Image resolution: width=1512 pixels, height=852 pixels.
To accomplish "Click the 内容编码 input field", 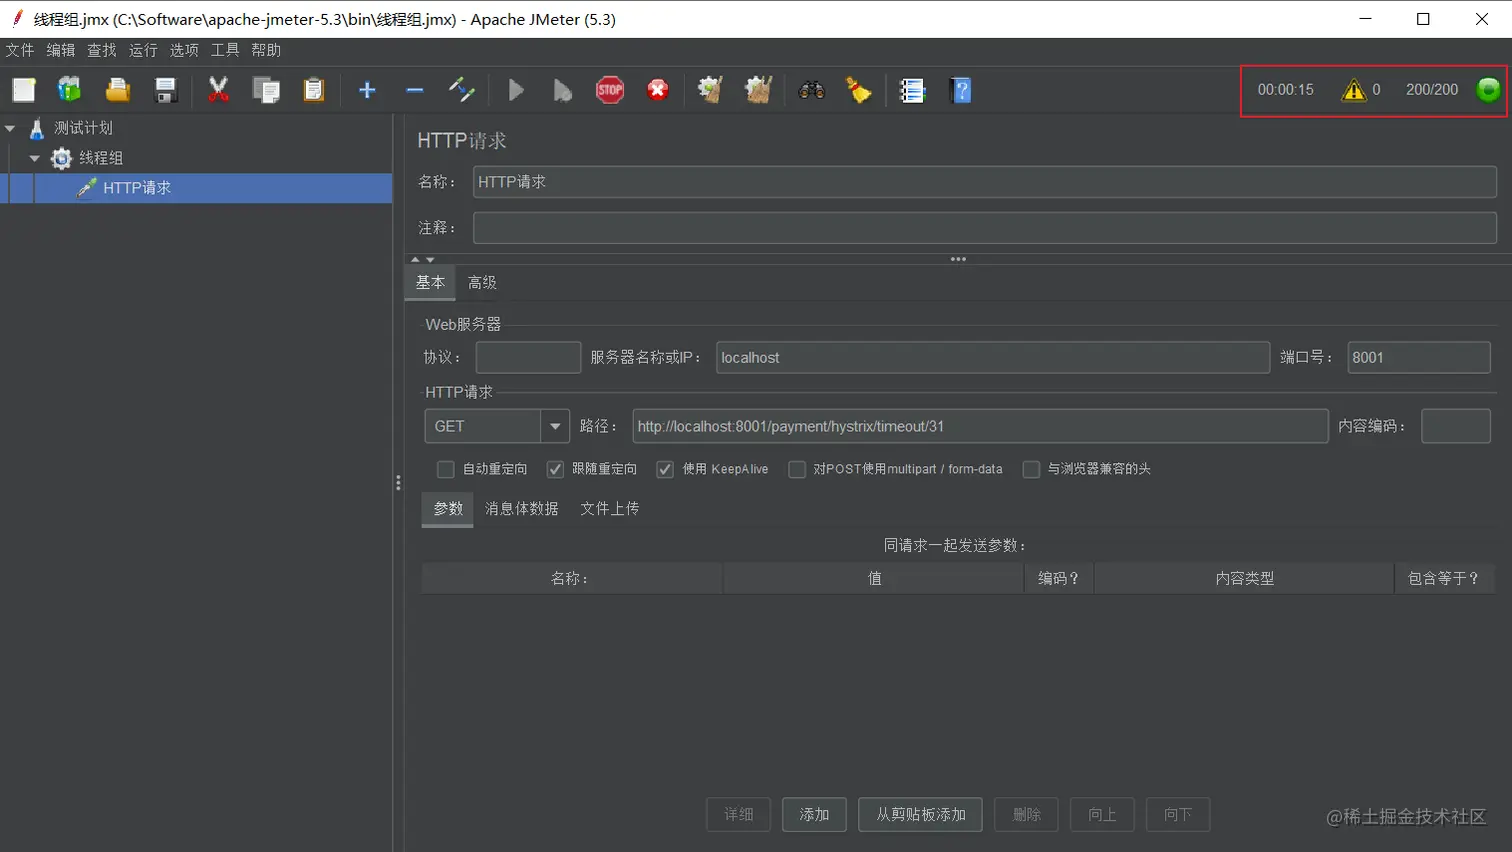I will (x=1456, y=426).
